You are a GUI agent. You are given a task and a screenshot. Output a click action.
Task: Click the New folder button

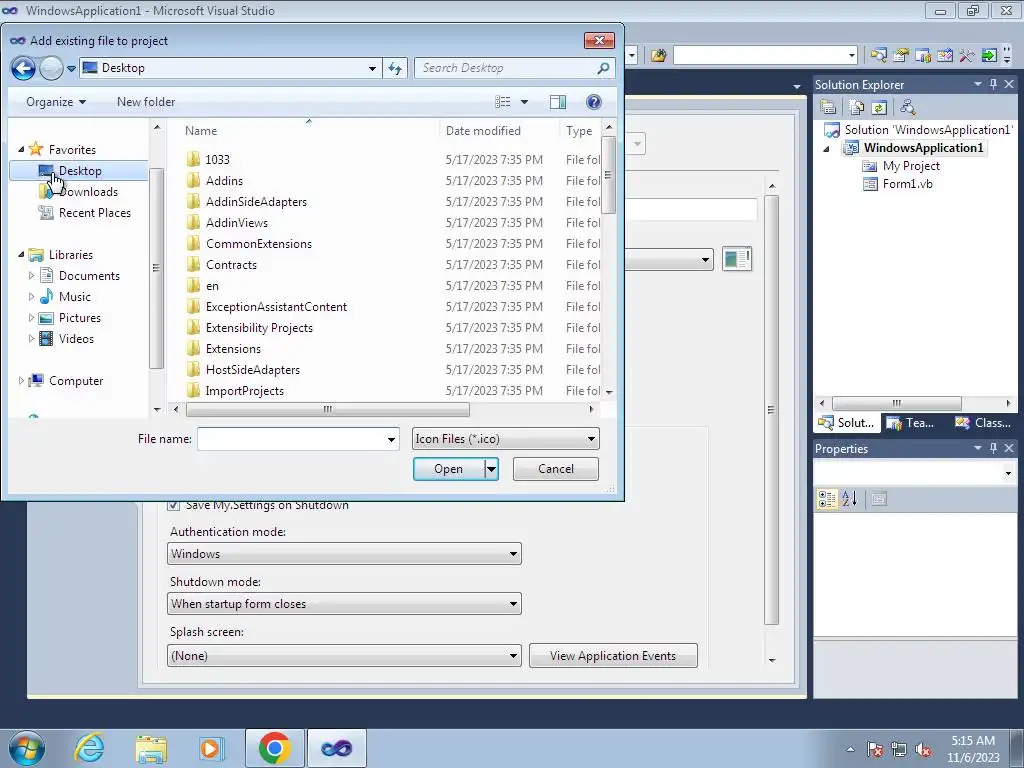[146, 102]
